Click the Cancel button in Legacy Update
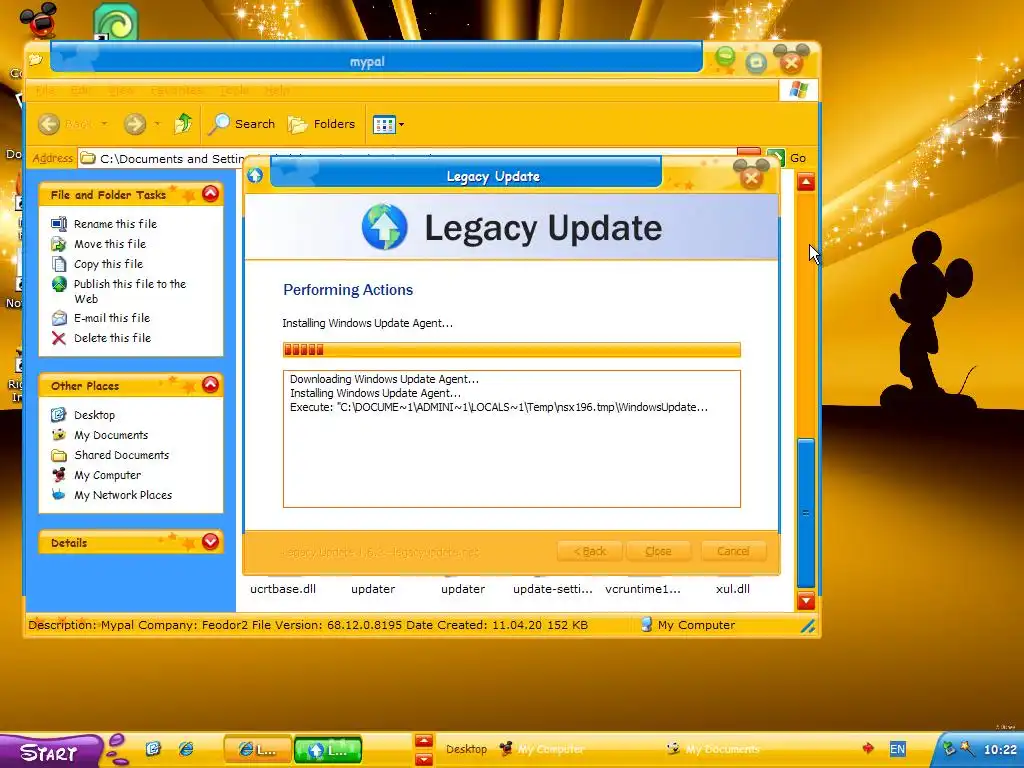This screenshot has height=768, width=1024. tap(733, 551)
